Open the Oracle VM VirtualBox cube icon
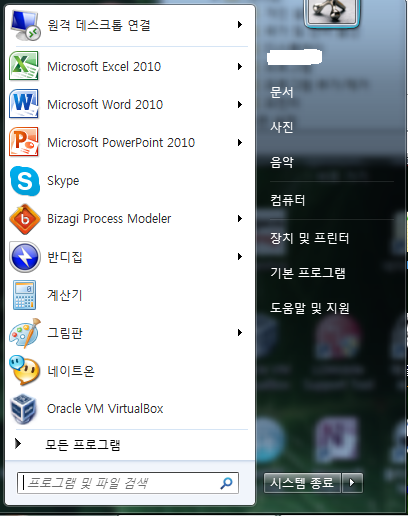The height and width of the screenshot is (516, 408). point(23,409)
